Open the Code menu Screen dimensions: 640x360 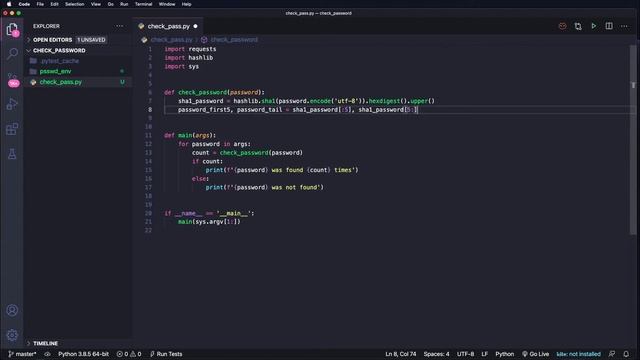tap(24, 4)
